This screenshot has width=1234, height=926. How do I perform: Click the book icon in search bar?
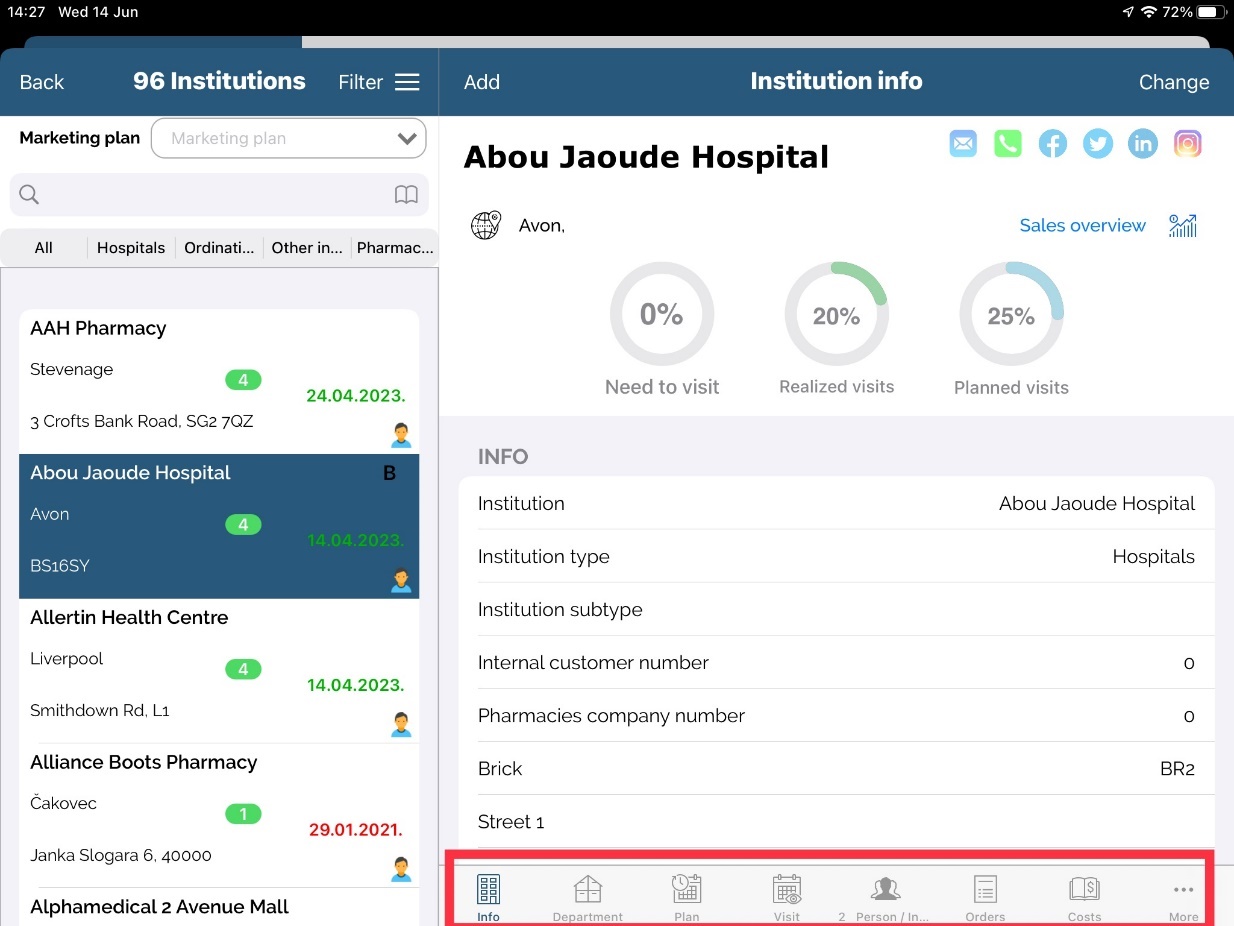(405, 195)
